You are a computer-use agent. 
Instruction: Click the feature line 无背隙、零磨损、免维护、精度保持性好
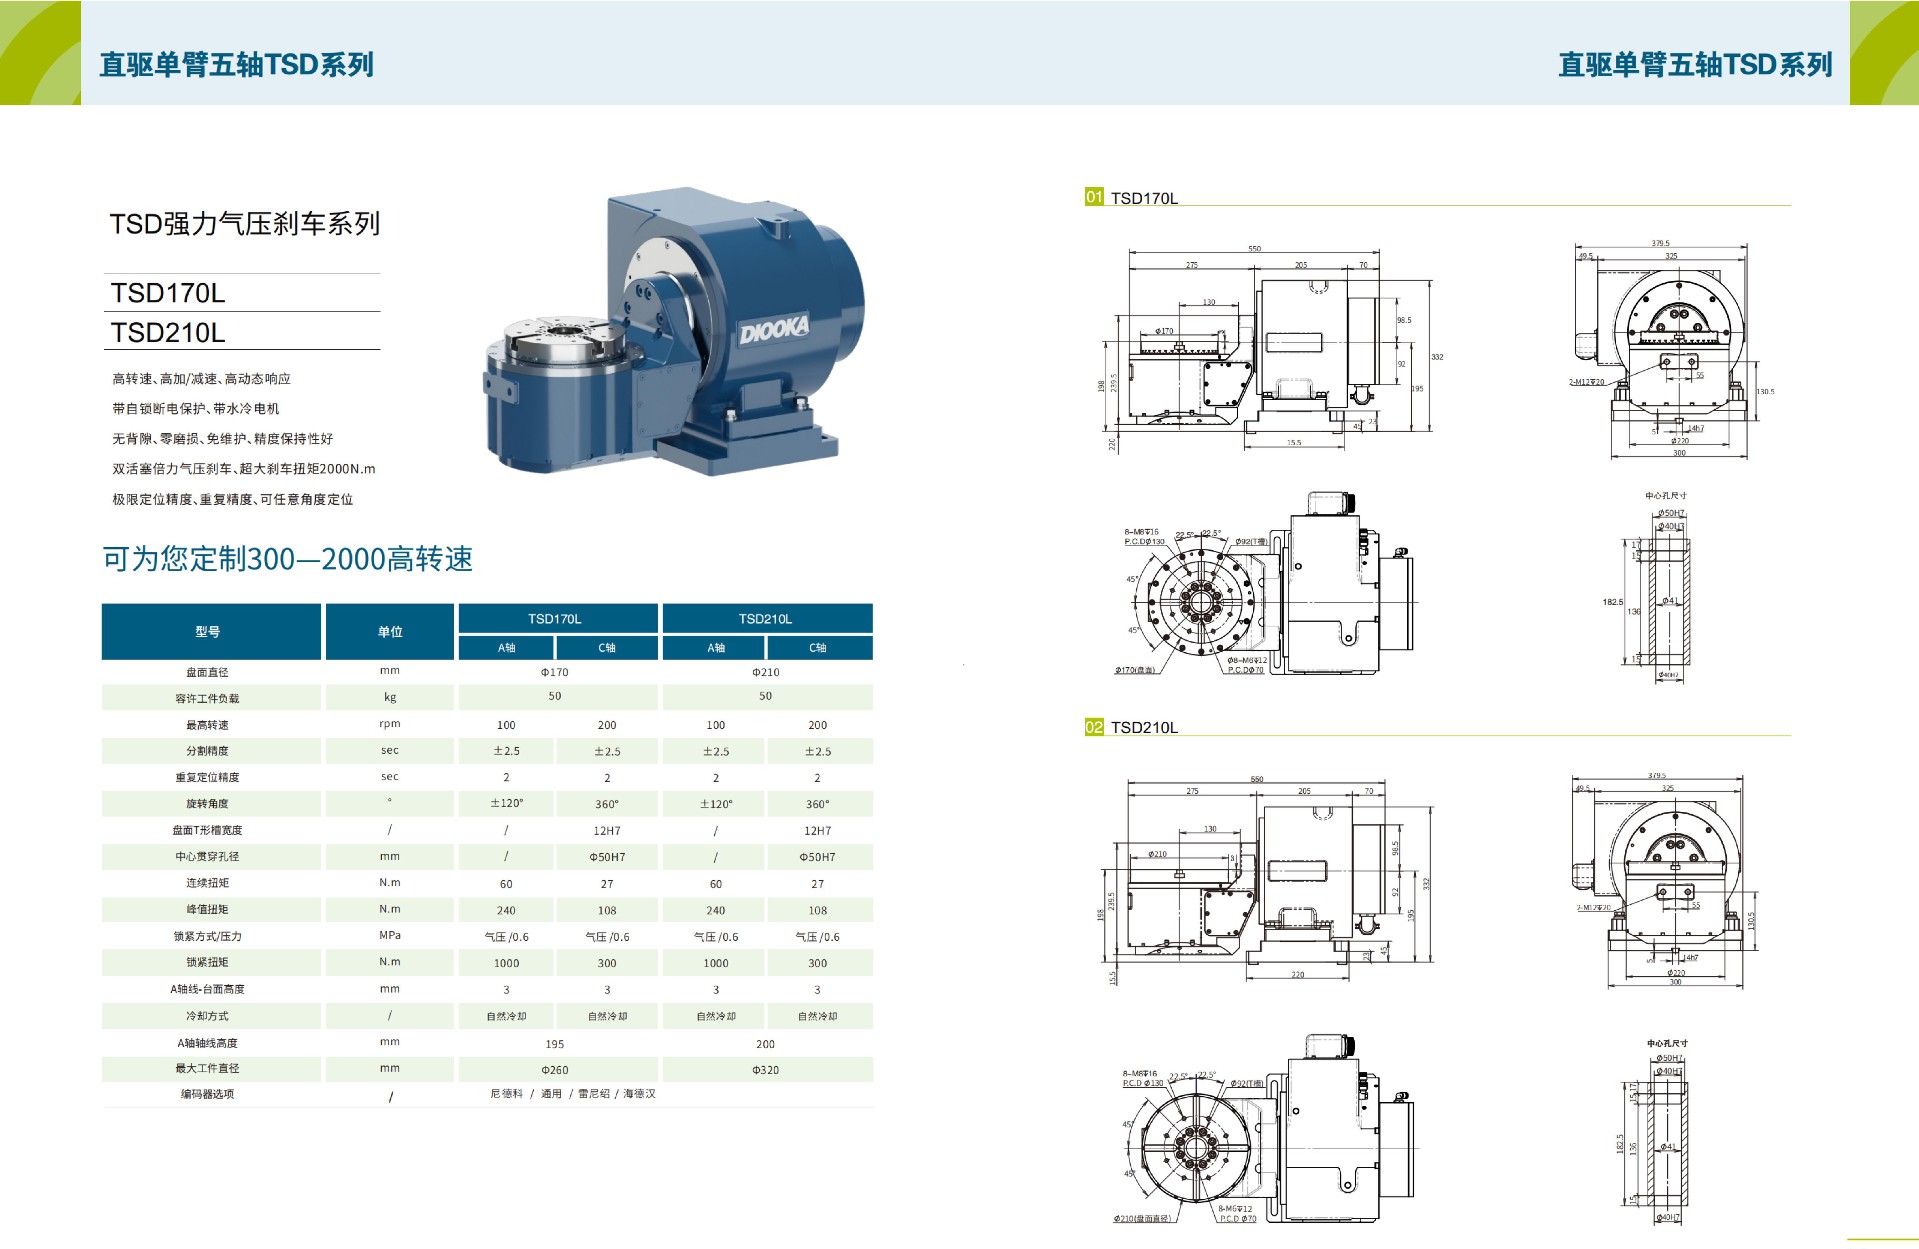[223, 439]
